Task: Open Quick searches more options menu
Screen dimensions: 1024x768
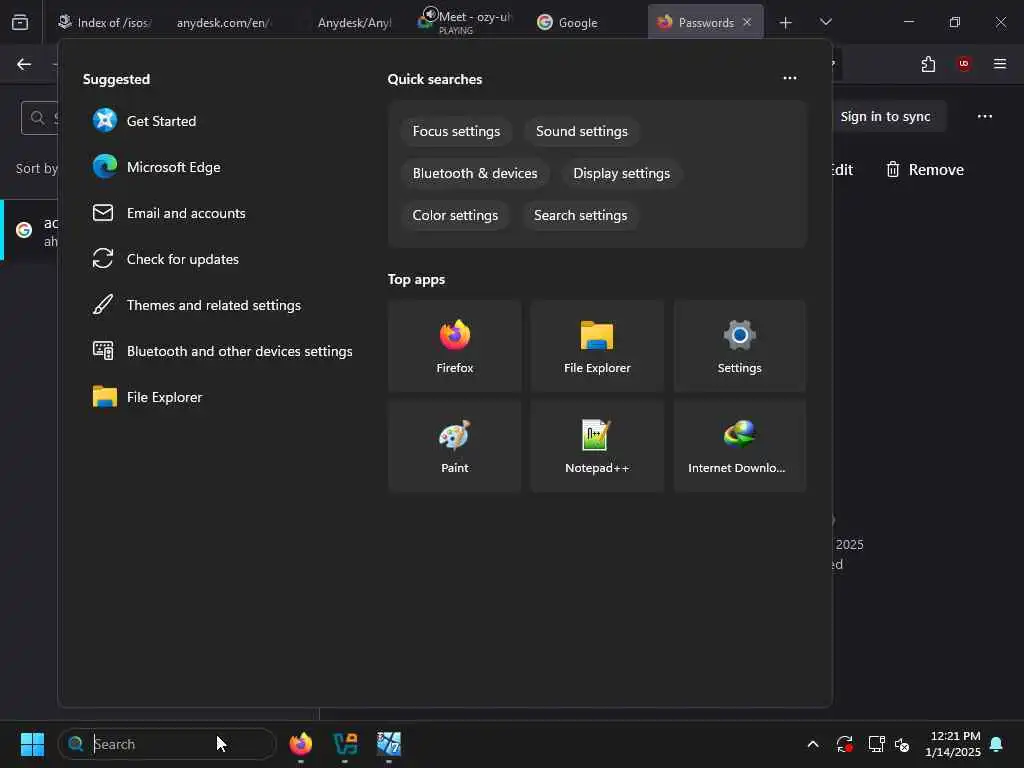Action: point(790,78)
